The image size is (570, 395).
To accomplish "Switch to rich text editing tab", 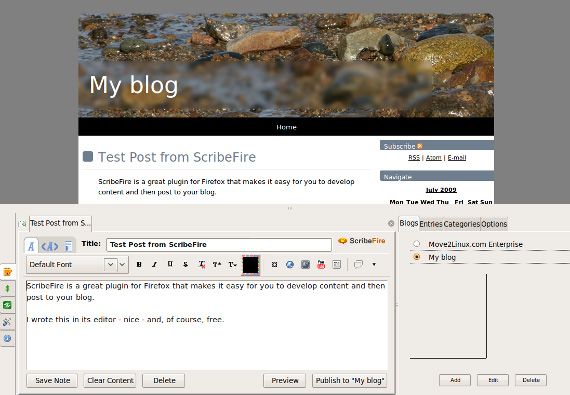I will pyautogui.click(x=31, y=246).
